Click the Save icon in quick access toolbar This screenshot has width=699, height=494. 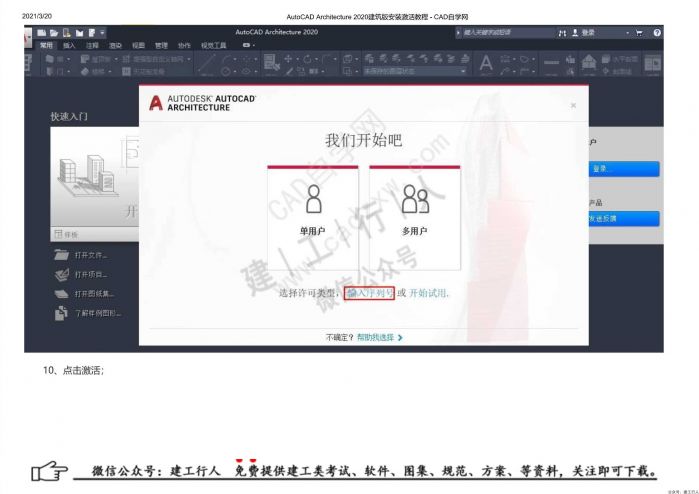(67, 33)
